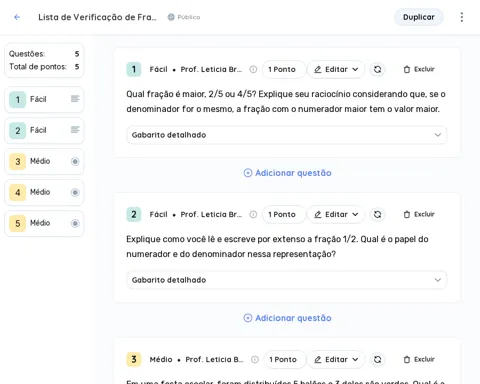Select question 2 Fácil in sidebar
Image resolution: width=480 pixels, height=384 pixels.
(x=44, y=130)
